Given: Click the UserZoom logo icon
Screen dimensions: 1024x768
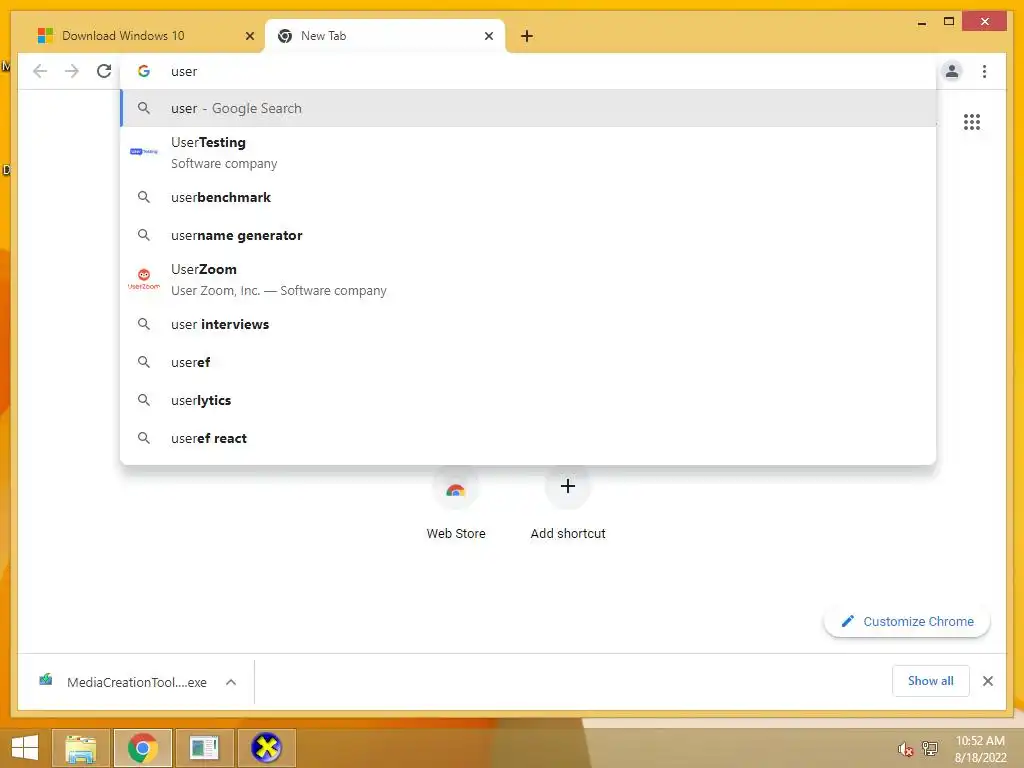Looking at the screenshot, I should 144,279.
